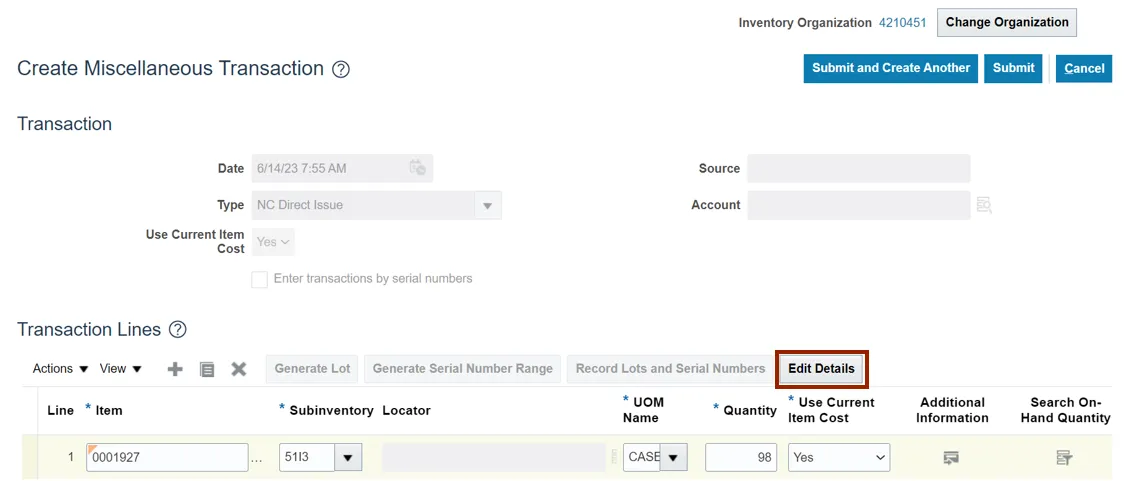
Task: Delete the selected transaction line
Action: tap(239, 369)
